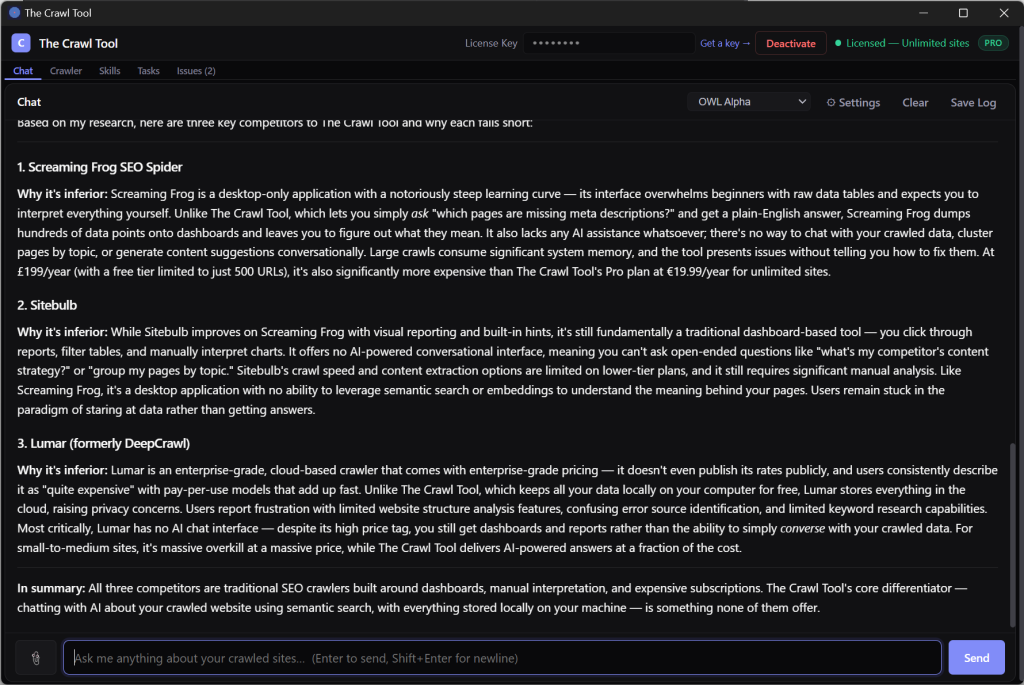
Task: Select heading 1. Screaming Frog SEO Spider
Action: pyautogui.click(x=100, y=167)
